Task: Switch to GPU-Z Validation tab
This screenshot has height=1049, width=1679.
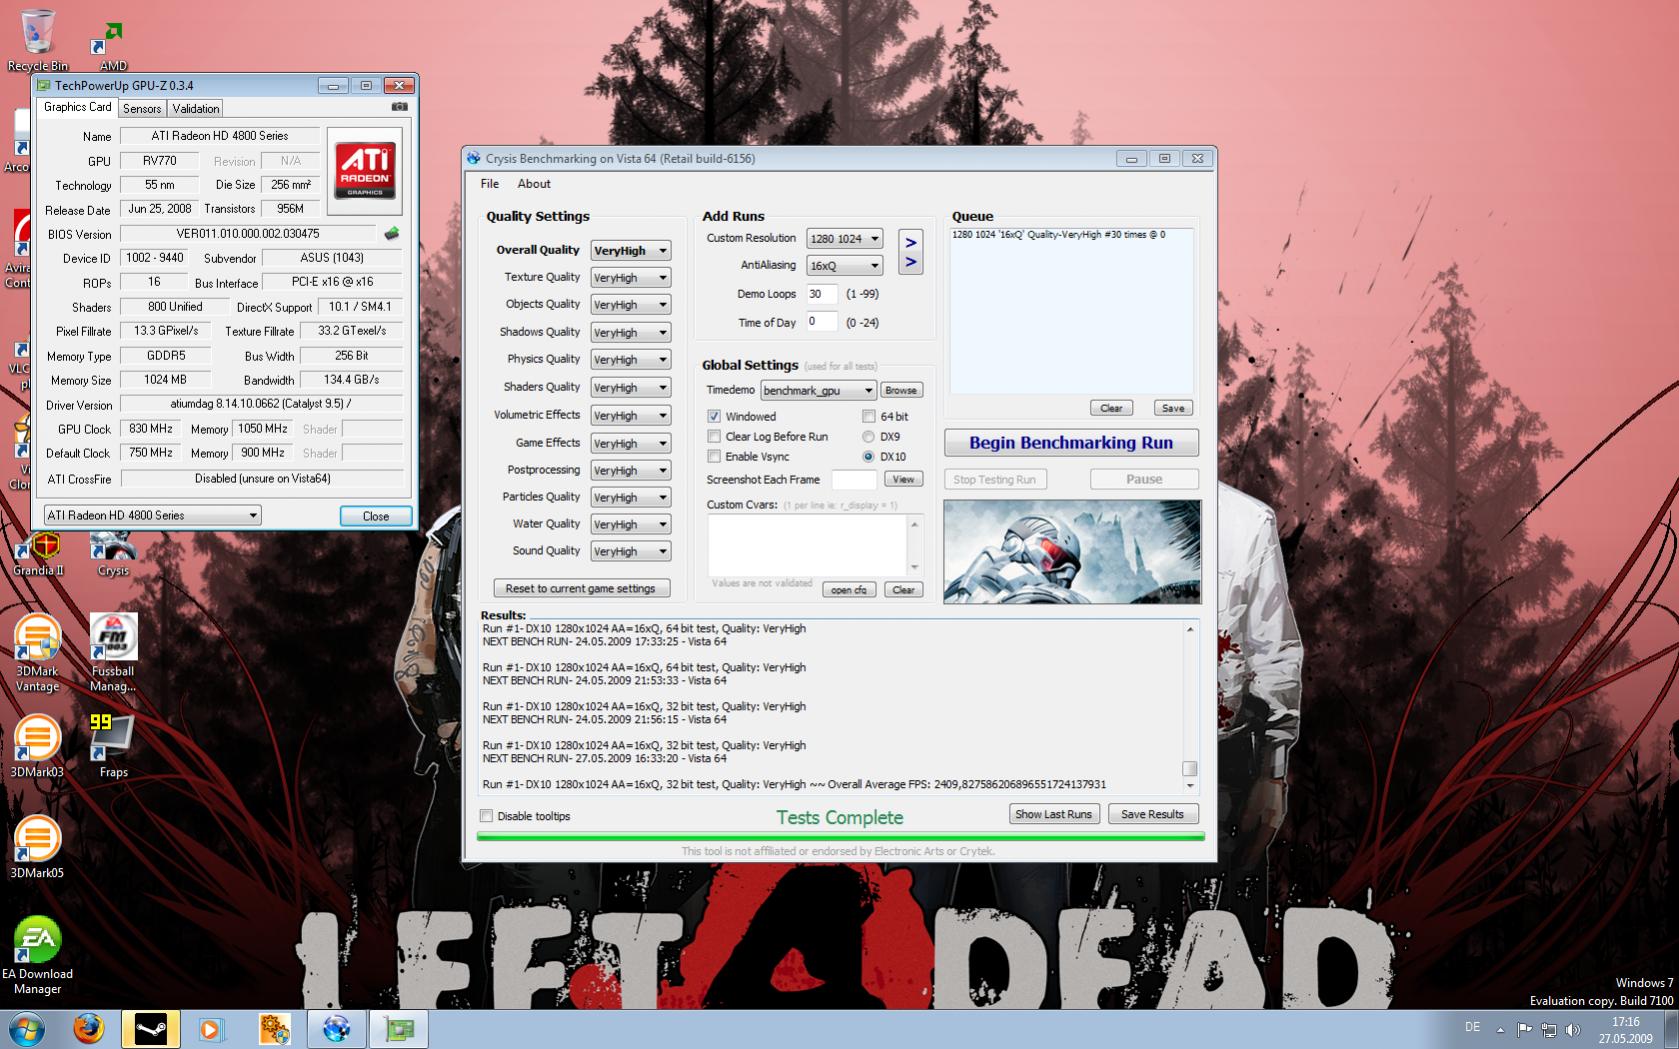Action: pos(196,109)
